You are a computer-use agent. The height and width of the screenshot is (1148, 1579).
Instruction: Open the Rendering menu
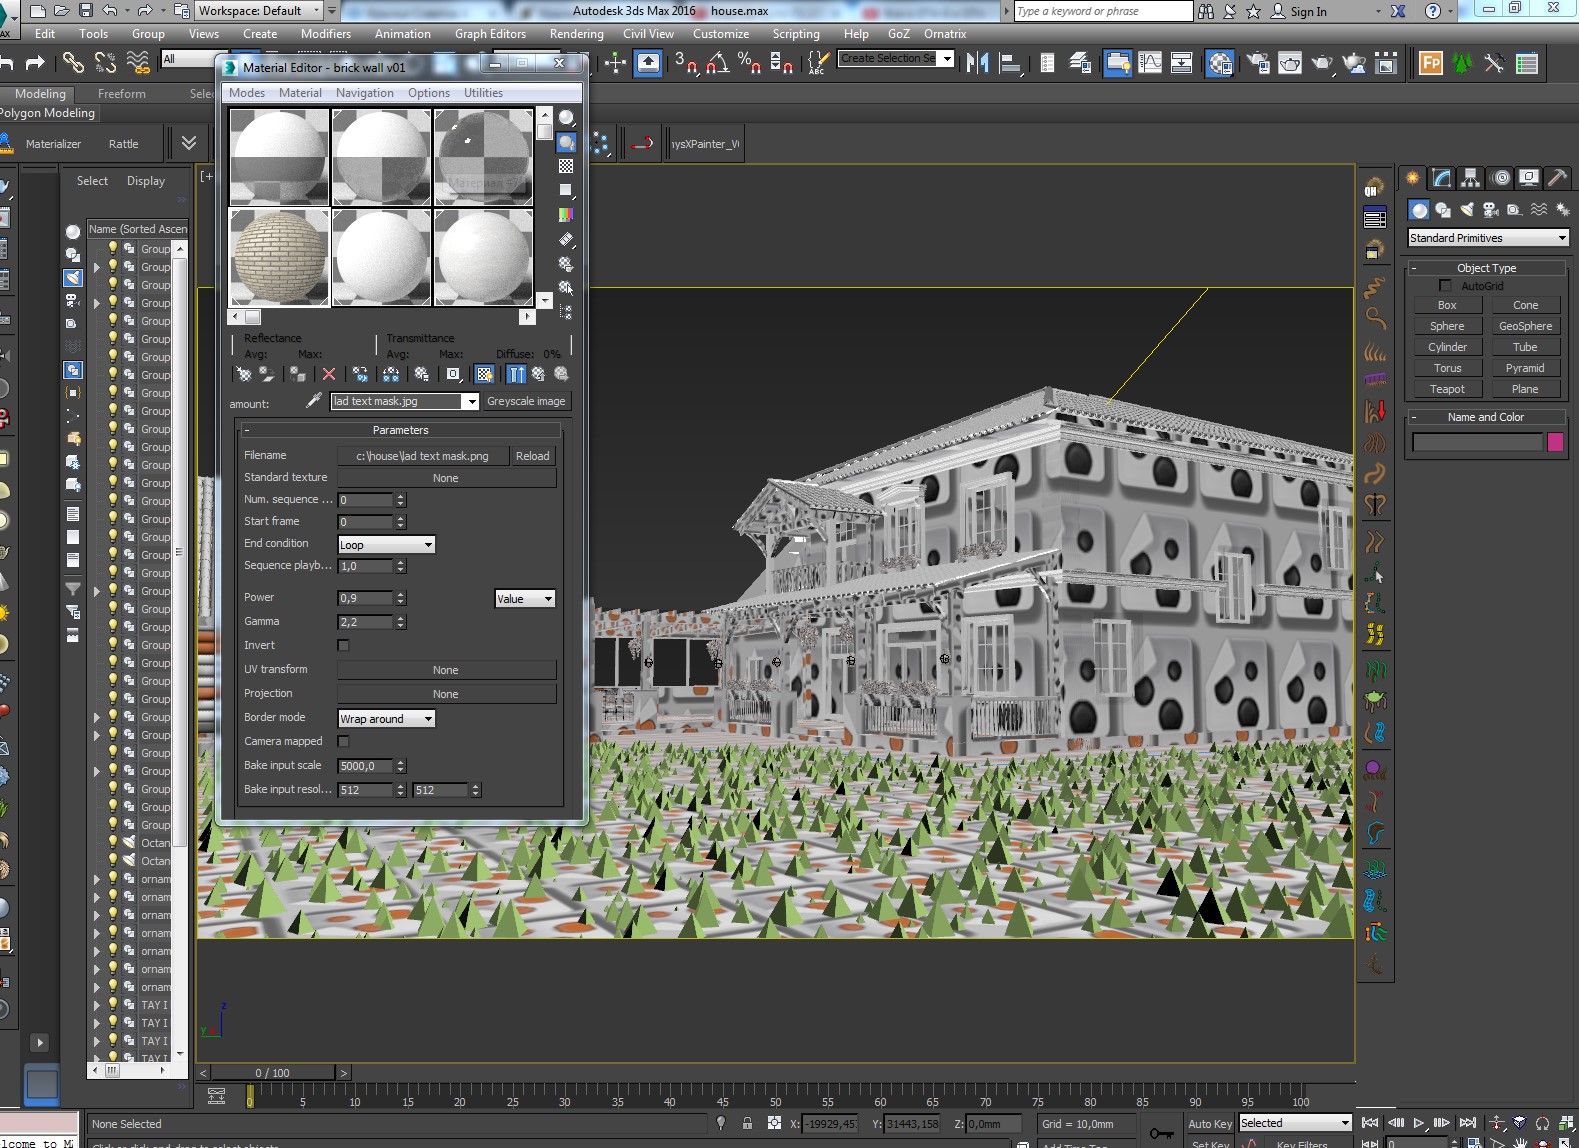576,34
